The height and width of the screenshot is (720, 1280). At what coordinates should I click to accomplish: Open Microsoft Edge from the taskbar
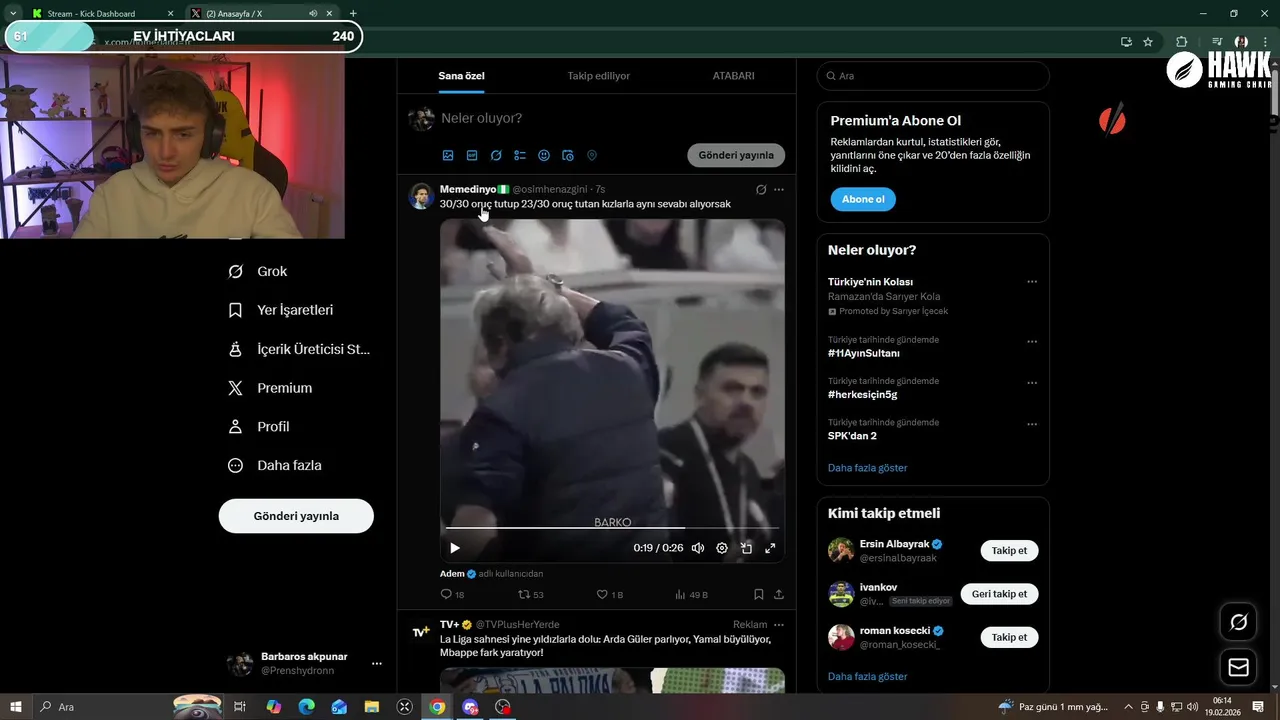(306, 707)
